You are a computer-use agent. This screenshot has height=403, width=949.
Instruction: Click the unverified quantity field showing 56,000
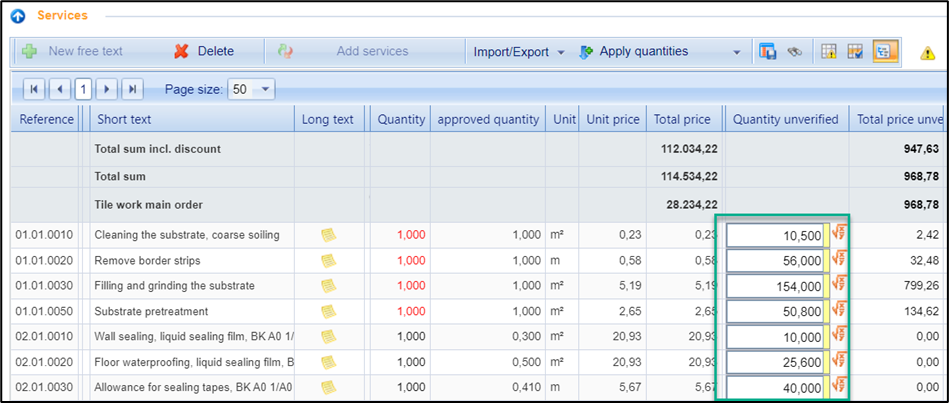(775, 260)
